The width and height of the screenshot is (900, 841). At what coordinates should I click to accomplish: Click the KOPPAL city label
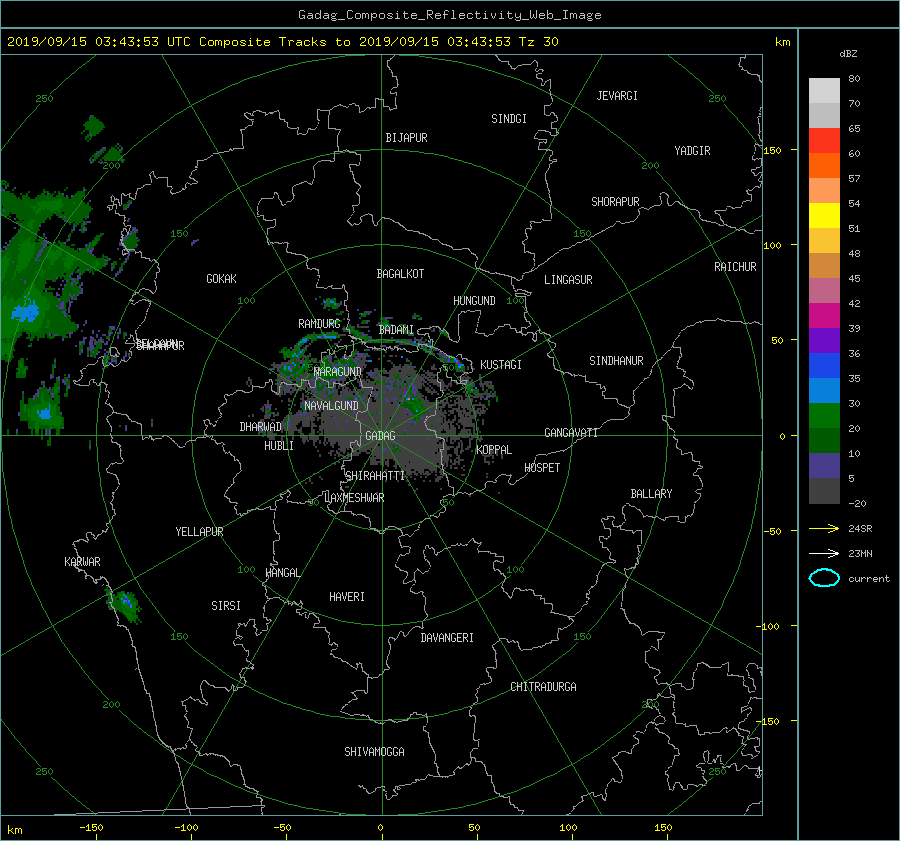(494, 449)
